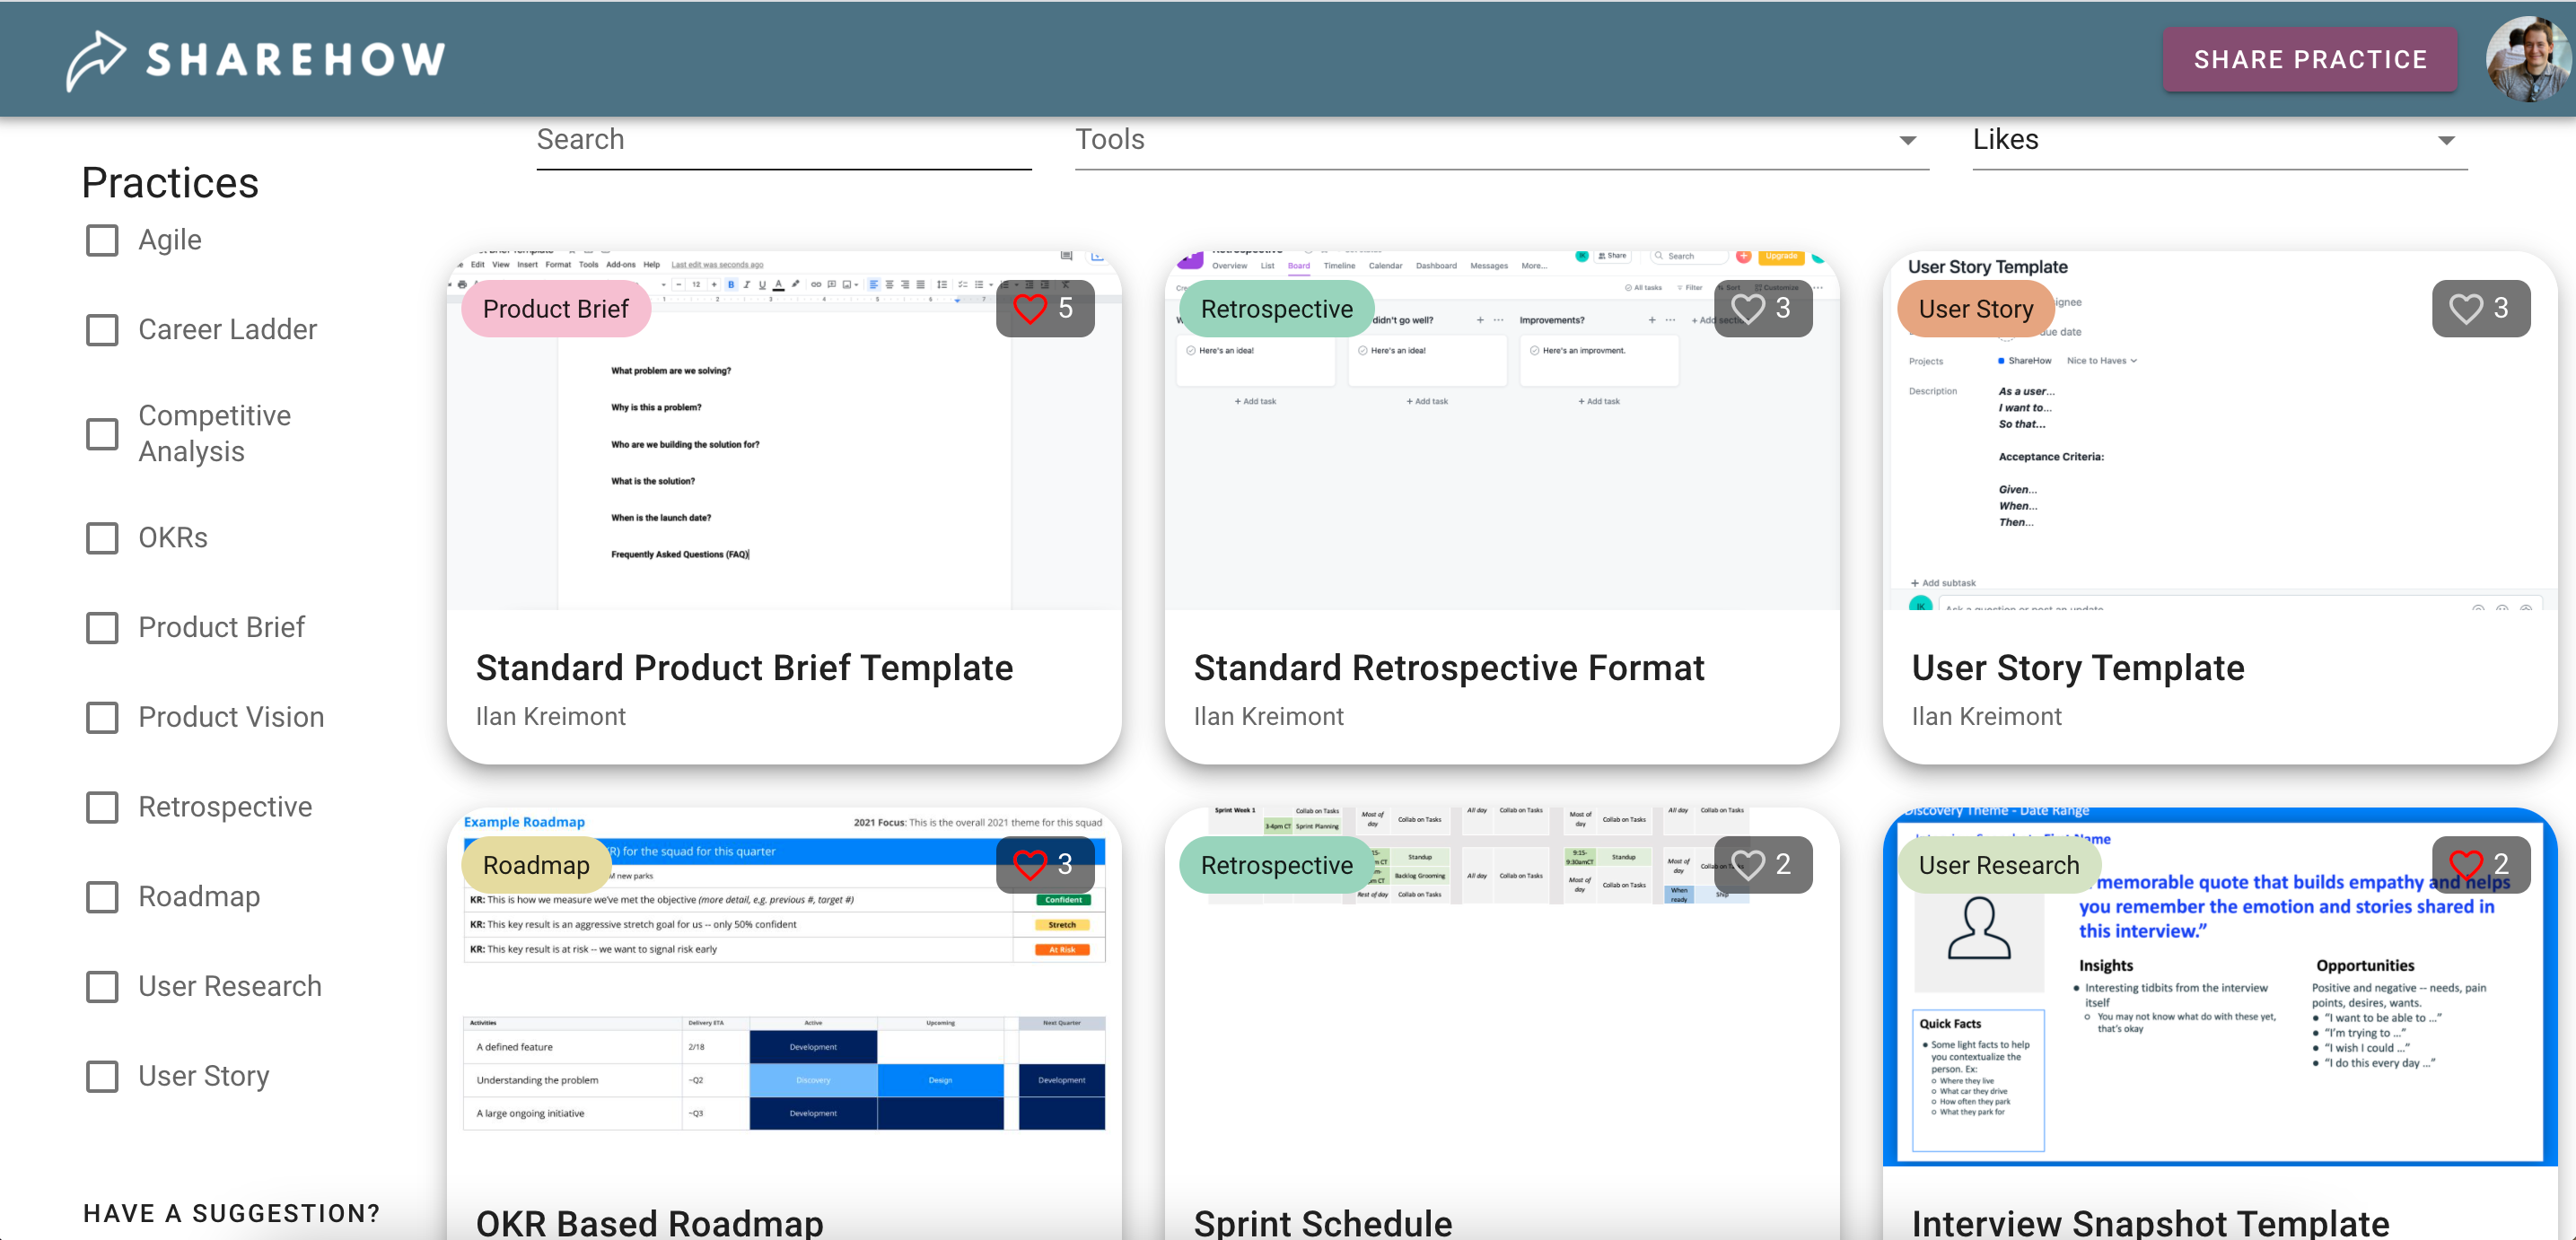
Task: Open Have a Suggestion link
Action: click(x=231, y=1212)
